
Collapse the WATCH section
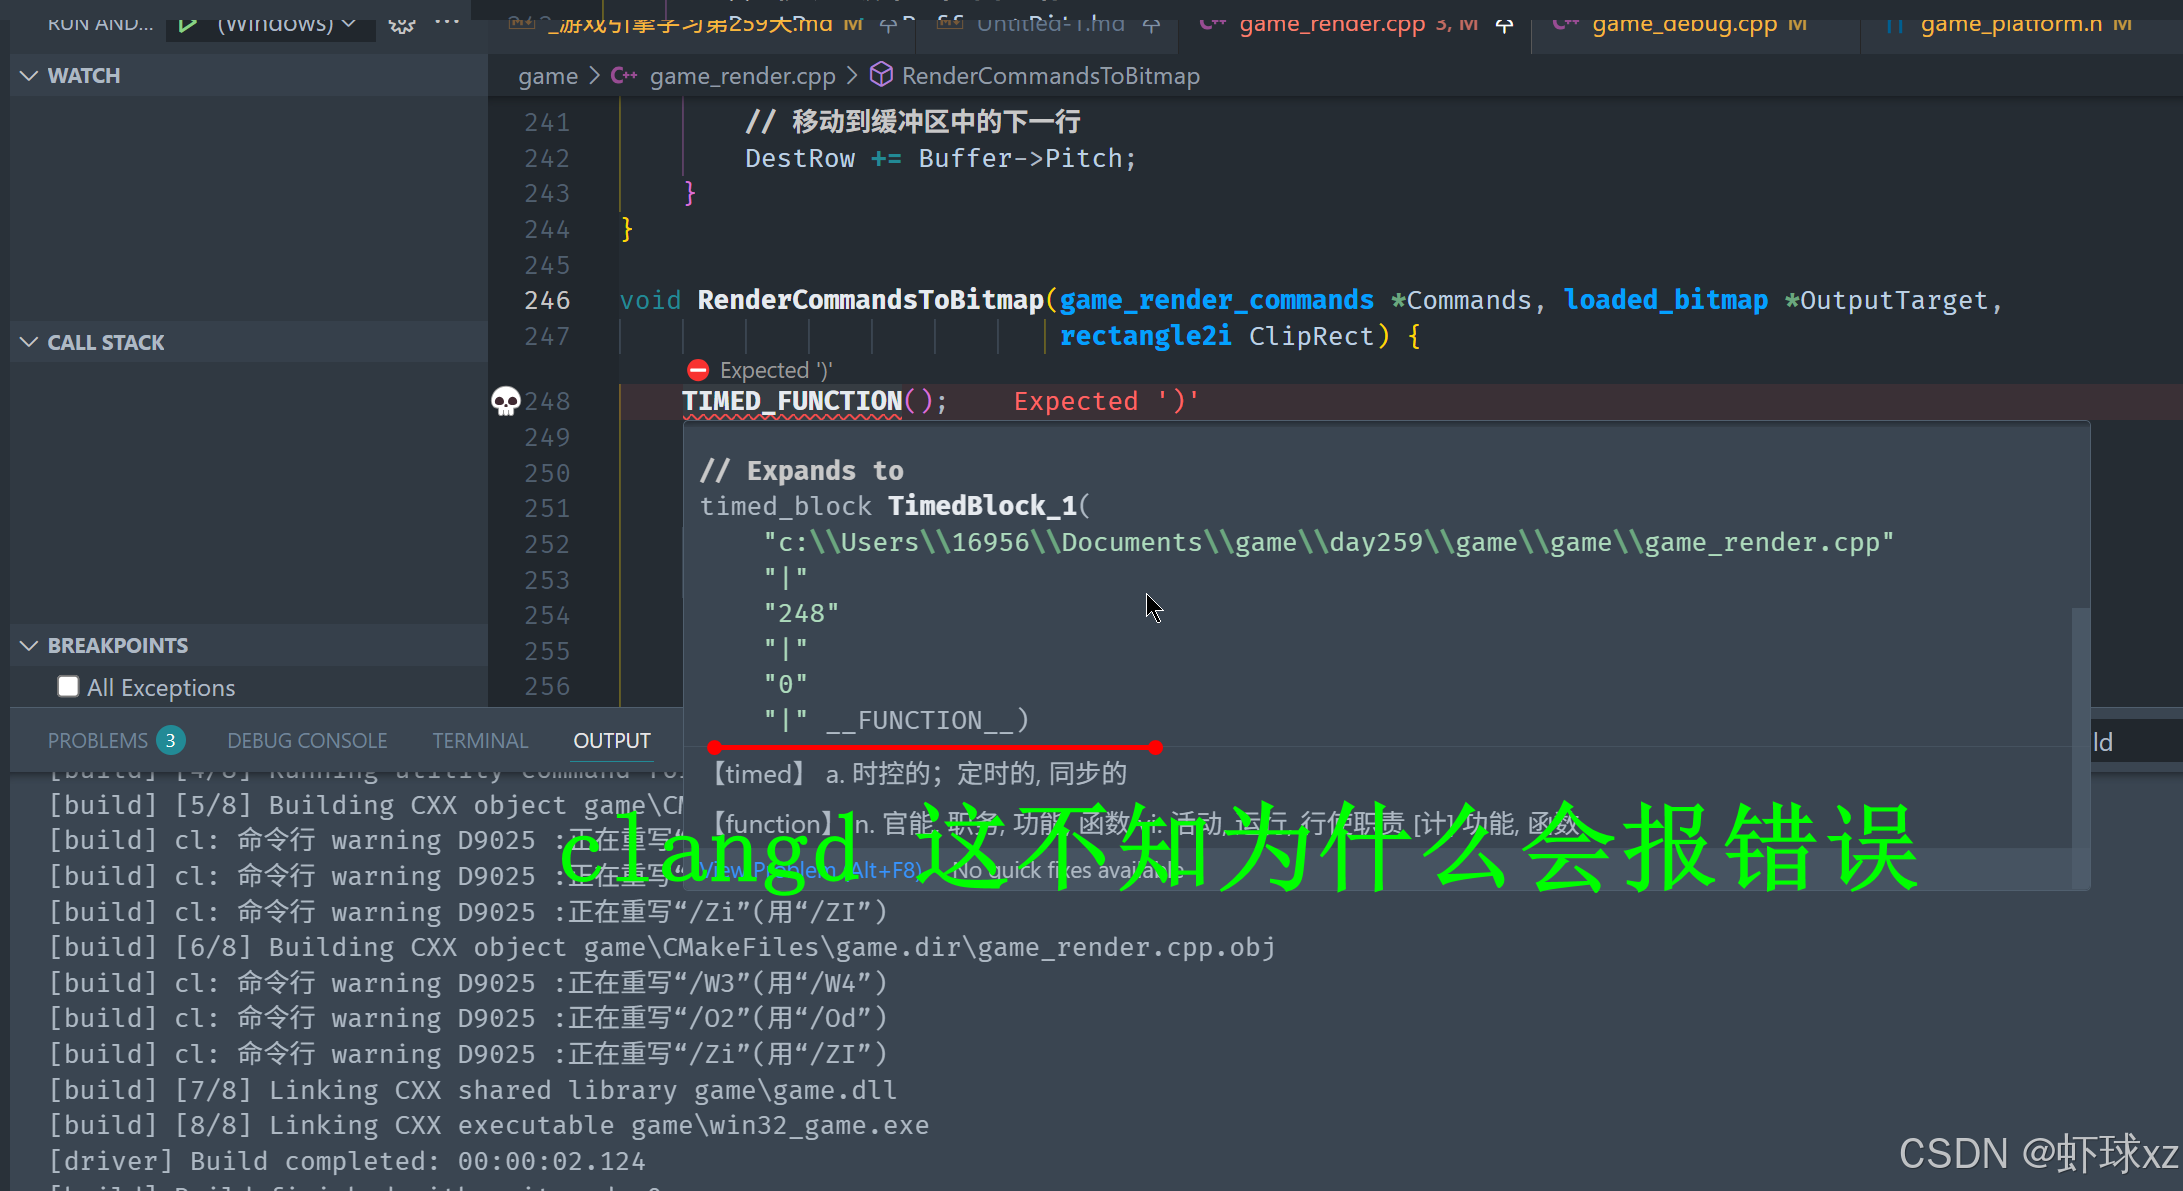coord(29,76)
